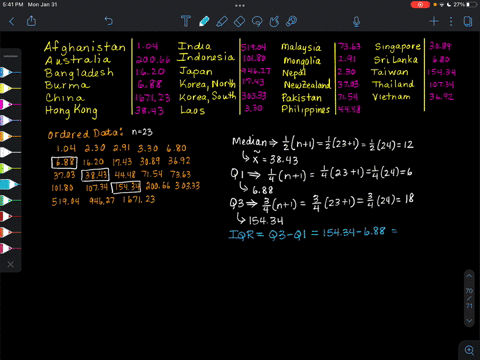
Task: Select the Text tool
Action: [186, 21]
